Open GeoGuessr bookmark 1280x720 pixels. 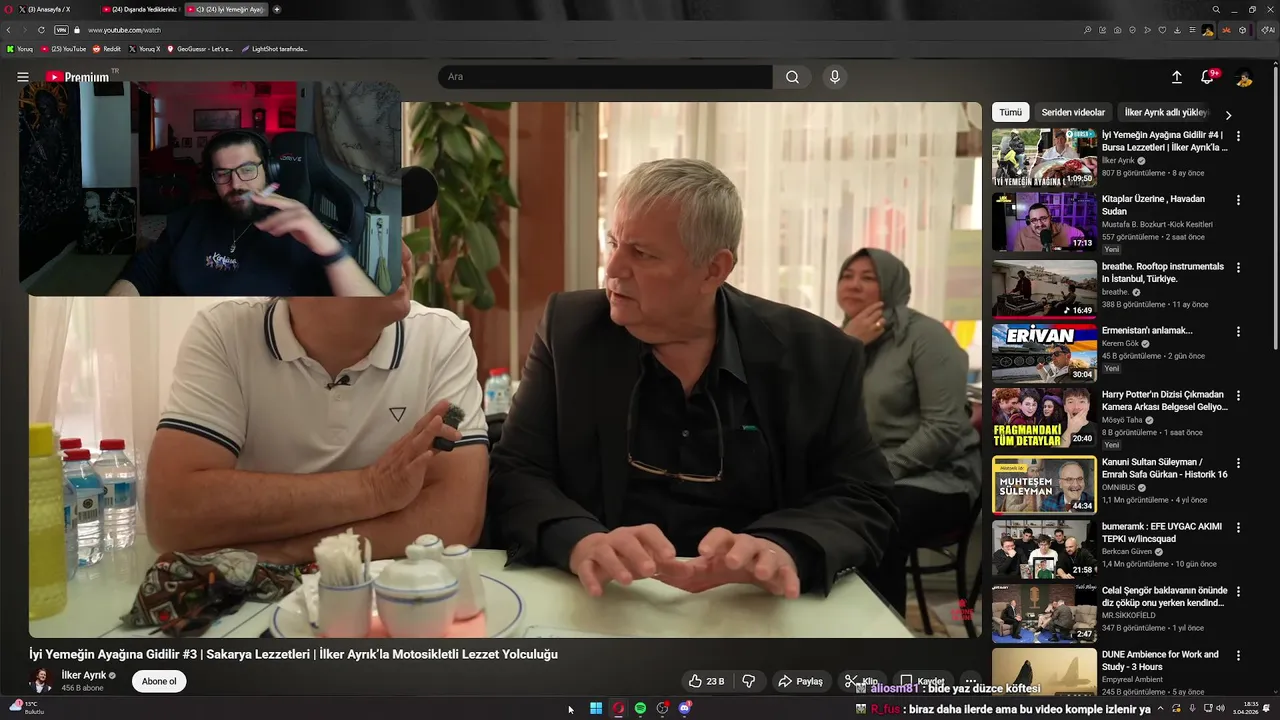click(x=200, y=48)
